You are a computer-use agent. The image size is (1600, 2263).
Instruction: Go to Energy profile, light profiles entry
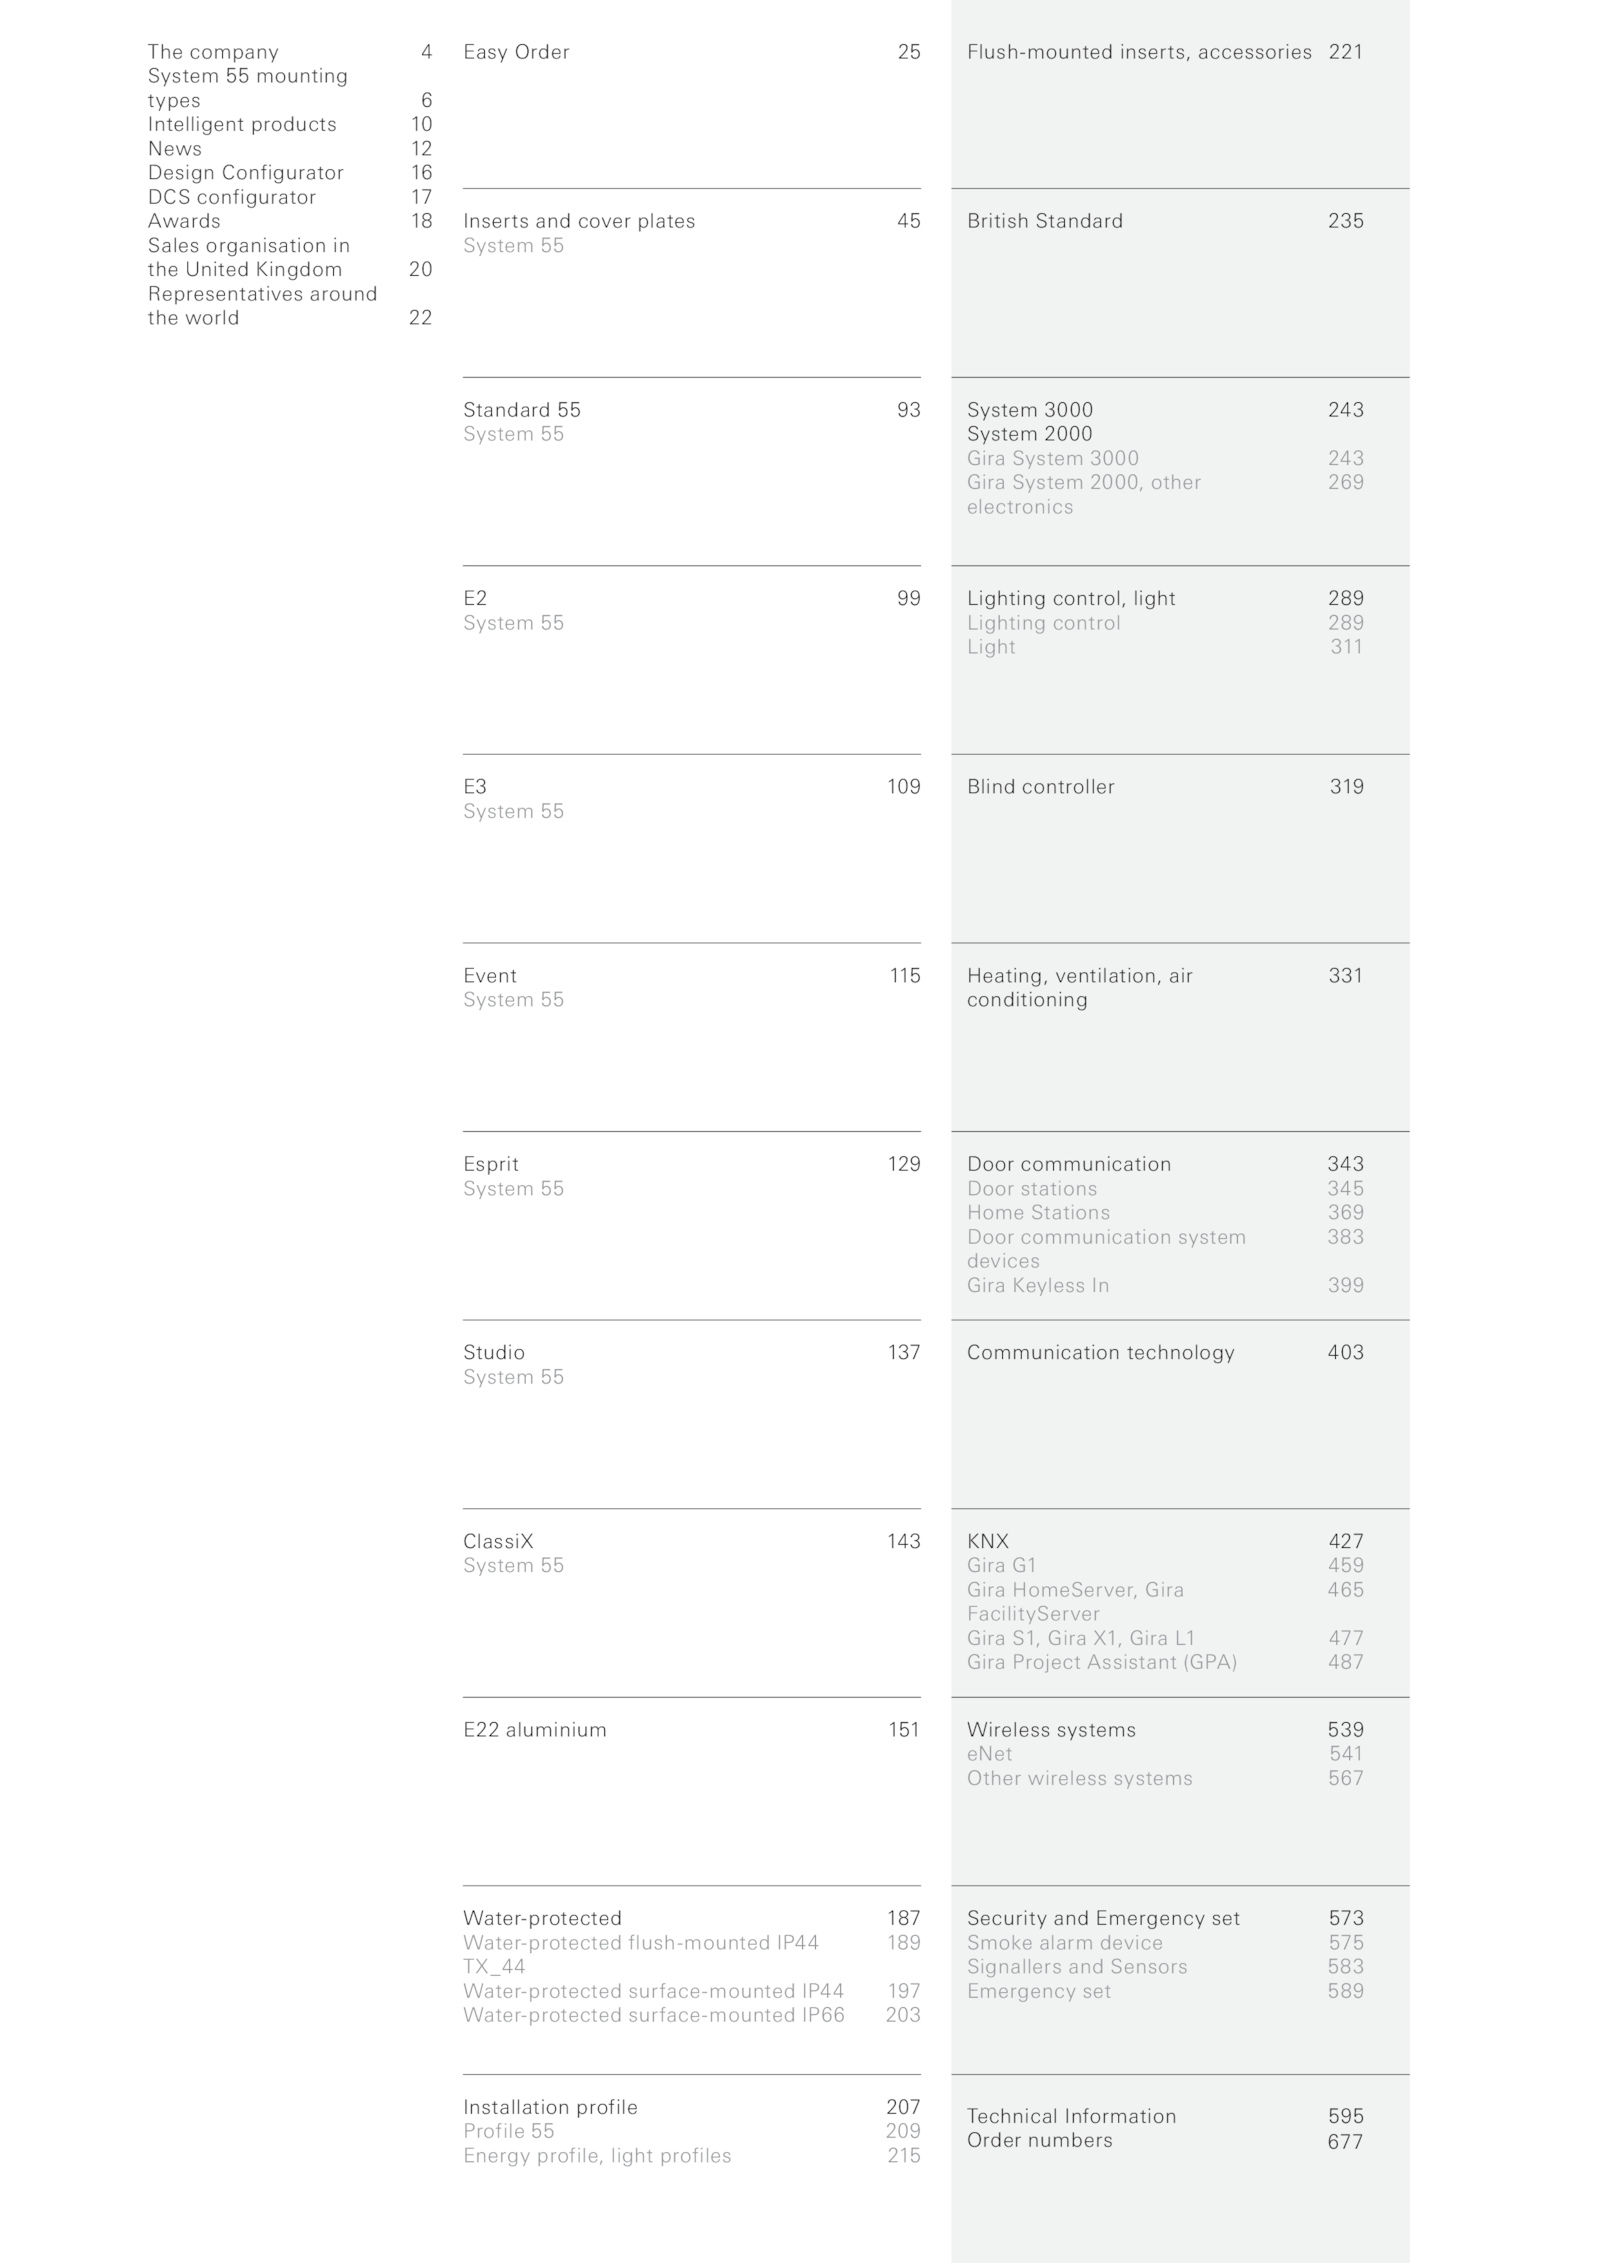click(x=597, y=2156)
